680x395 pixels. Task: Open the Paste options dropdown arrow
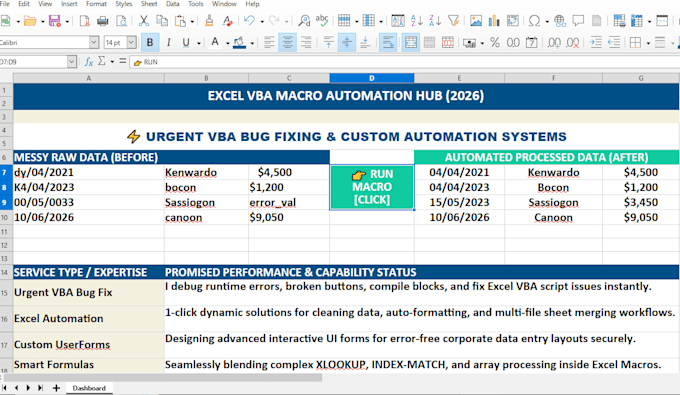coord(192,21)
